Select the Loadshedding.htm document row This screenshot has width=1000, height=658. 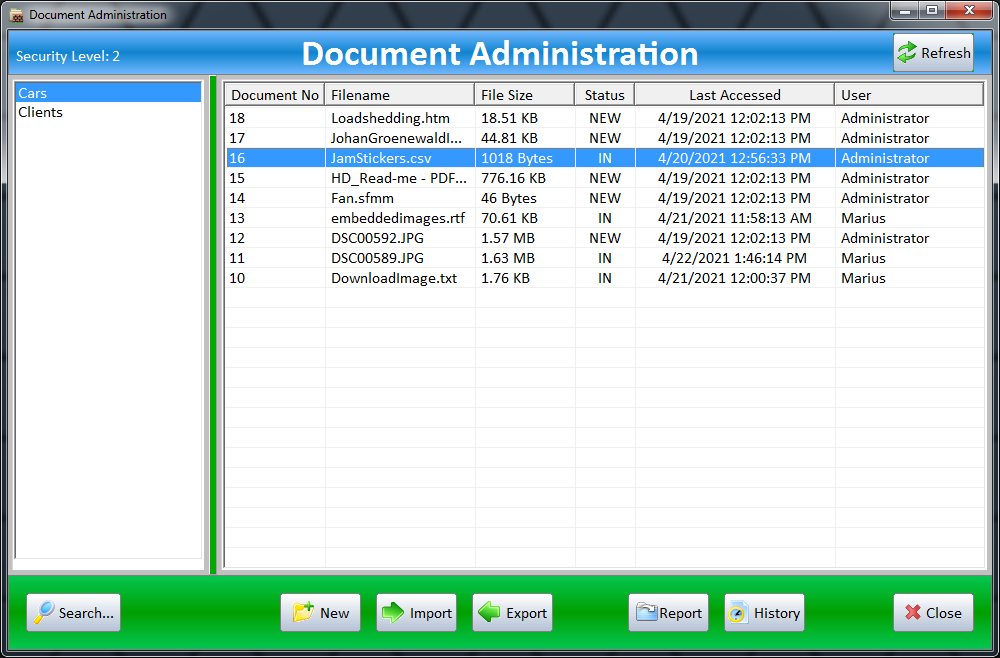pyautogui.click(x=390, y=118)
